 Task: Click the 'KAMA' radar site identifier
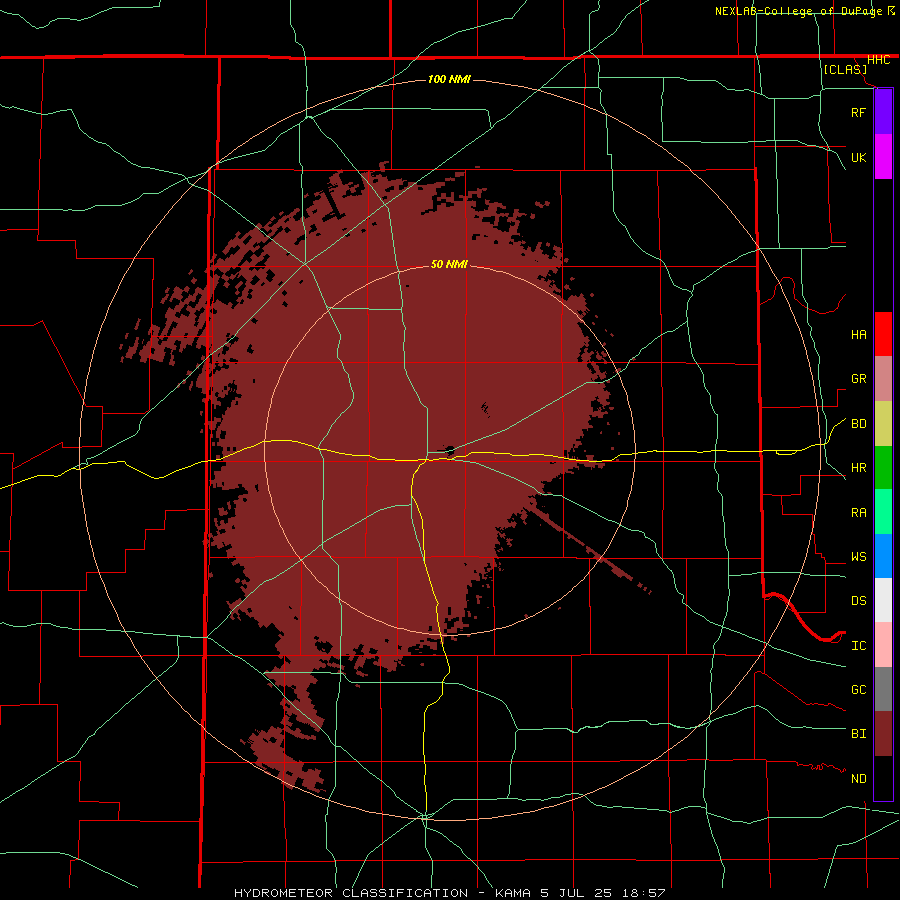(513, 893)
